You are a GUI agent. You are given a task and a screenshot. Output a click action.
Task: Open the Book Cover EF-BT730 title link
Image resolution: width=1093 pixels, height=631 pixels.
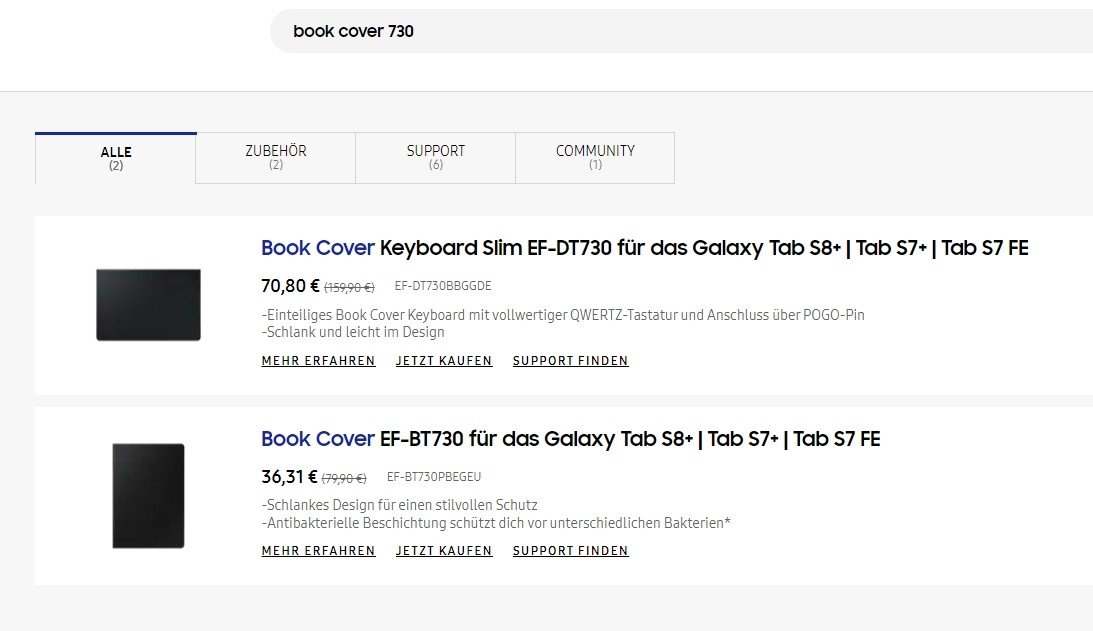tap(570, 439)
